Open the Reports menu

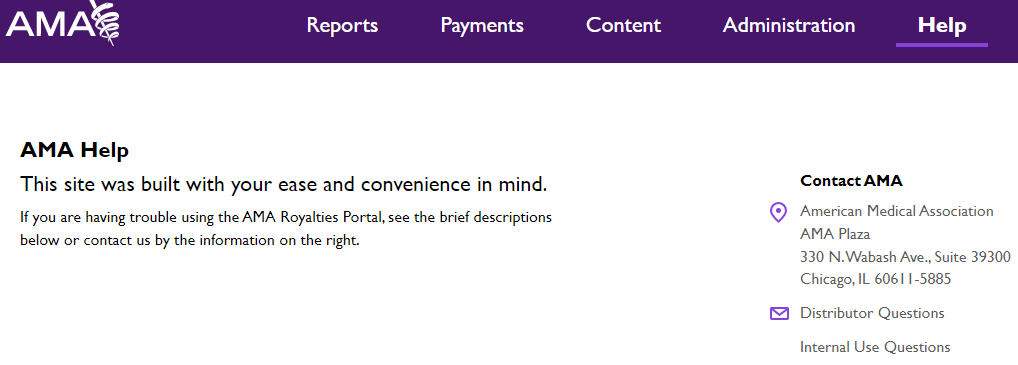point(342,25)
